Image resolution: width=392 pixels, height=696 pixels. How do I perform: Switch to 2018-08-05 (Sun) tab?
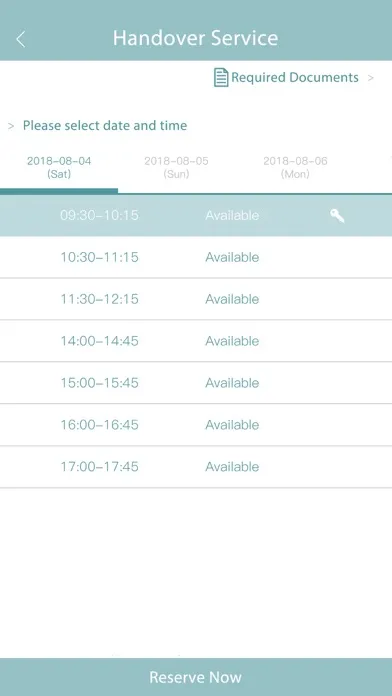176,167
